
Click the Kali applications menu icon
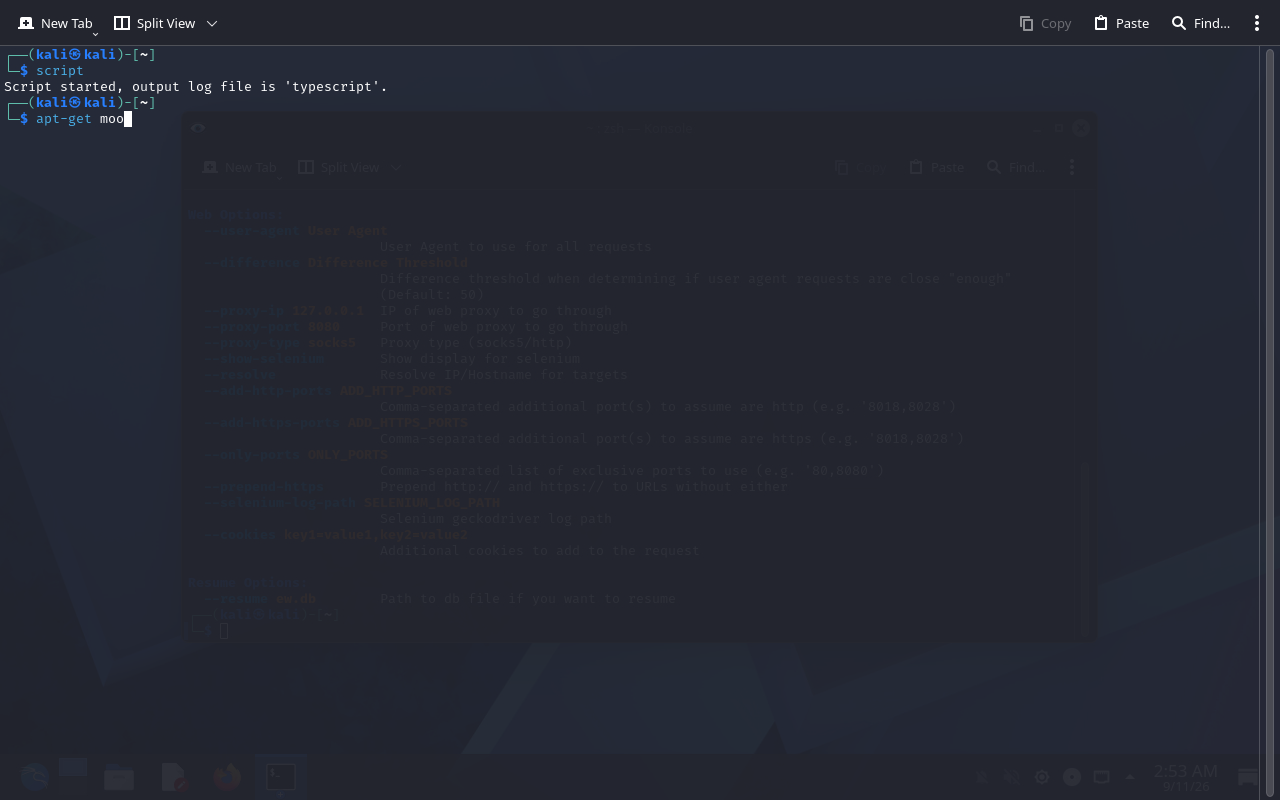click(x=34, y=777)
